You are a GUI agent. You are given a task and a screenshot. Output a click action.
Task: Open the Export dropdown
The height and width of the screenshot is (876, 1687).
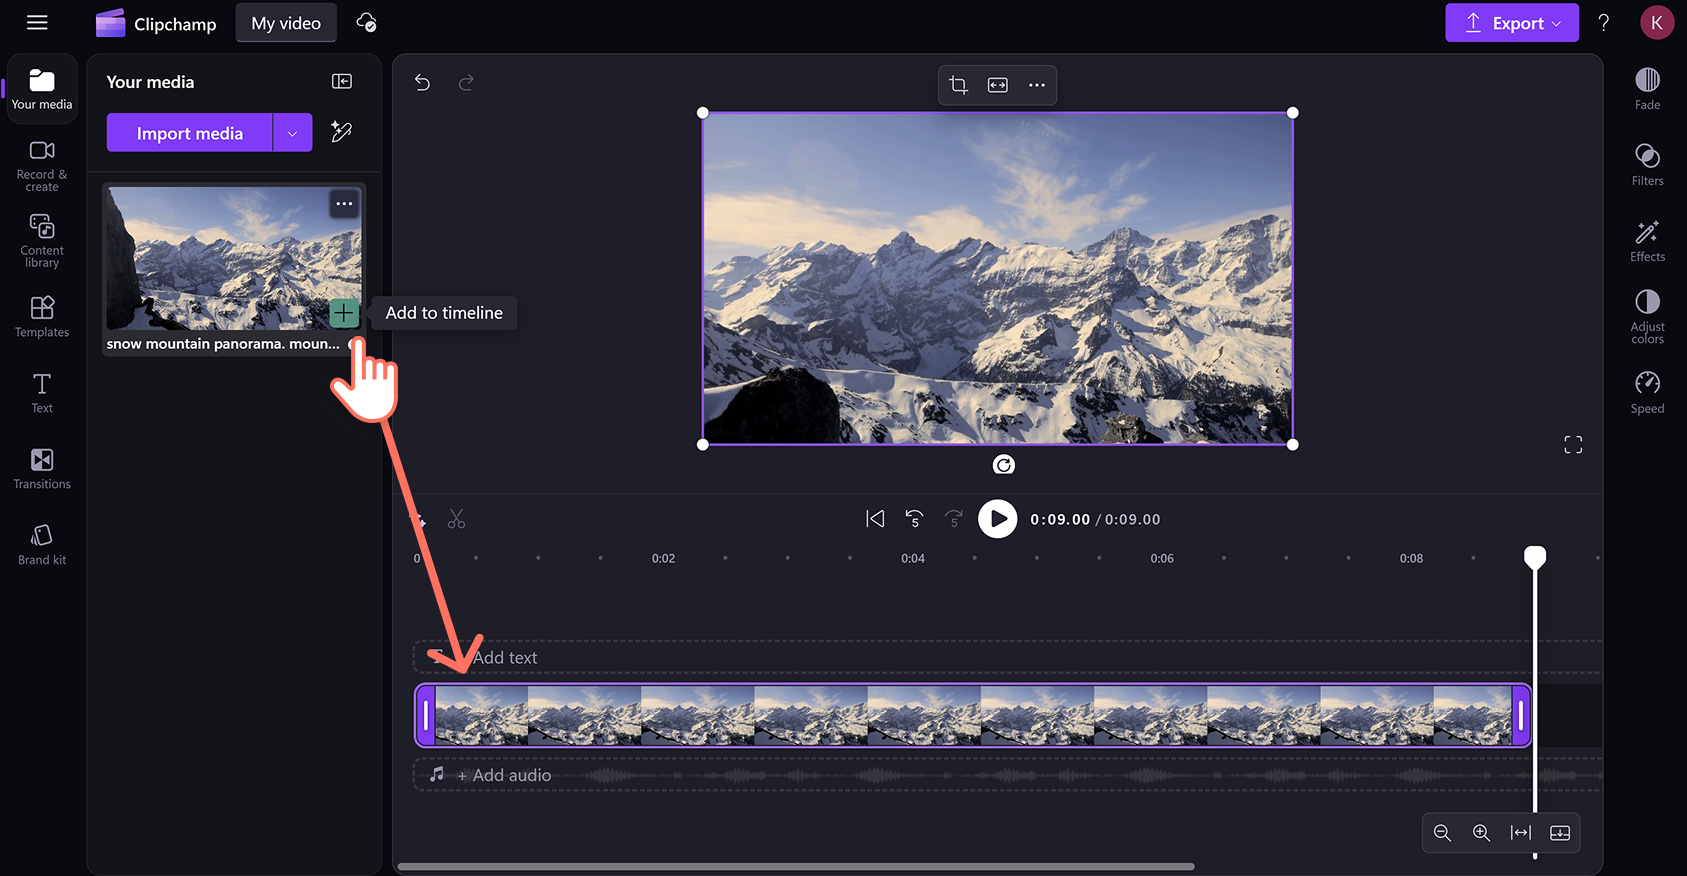(x=1511, y=23)
